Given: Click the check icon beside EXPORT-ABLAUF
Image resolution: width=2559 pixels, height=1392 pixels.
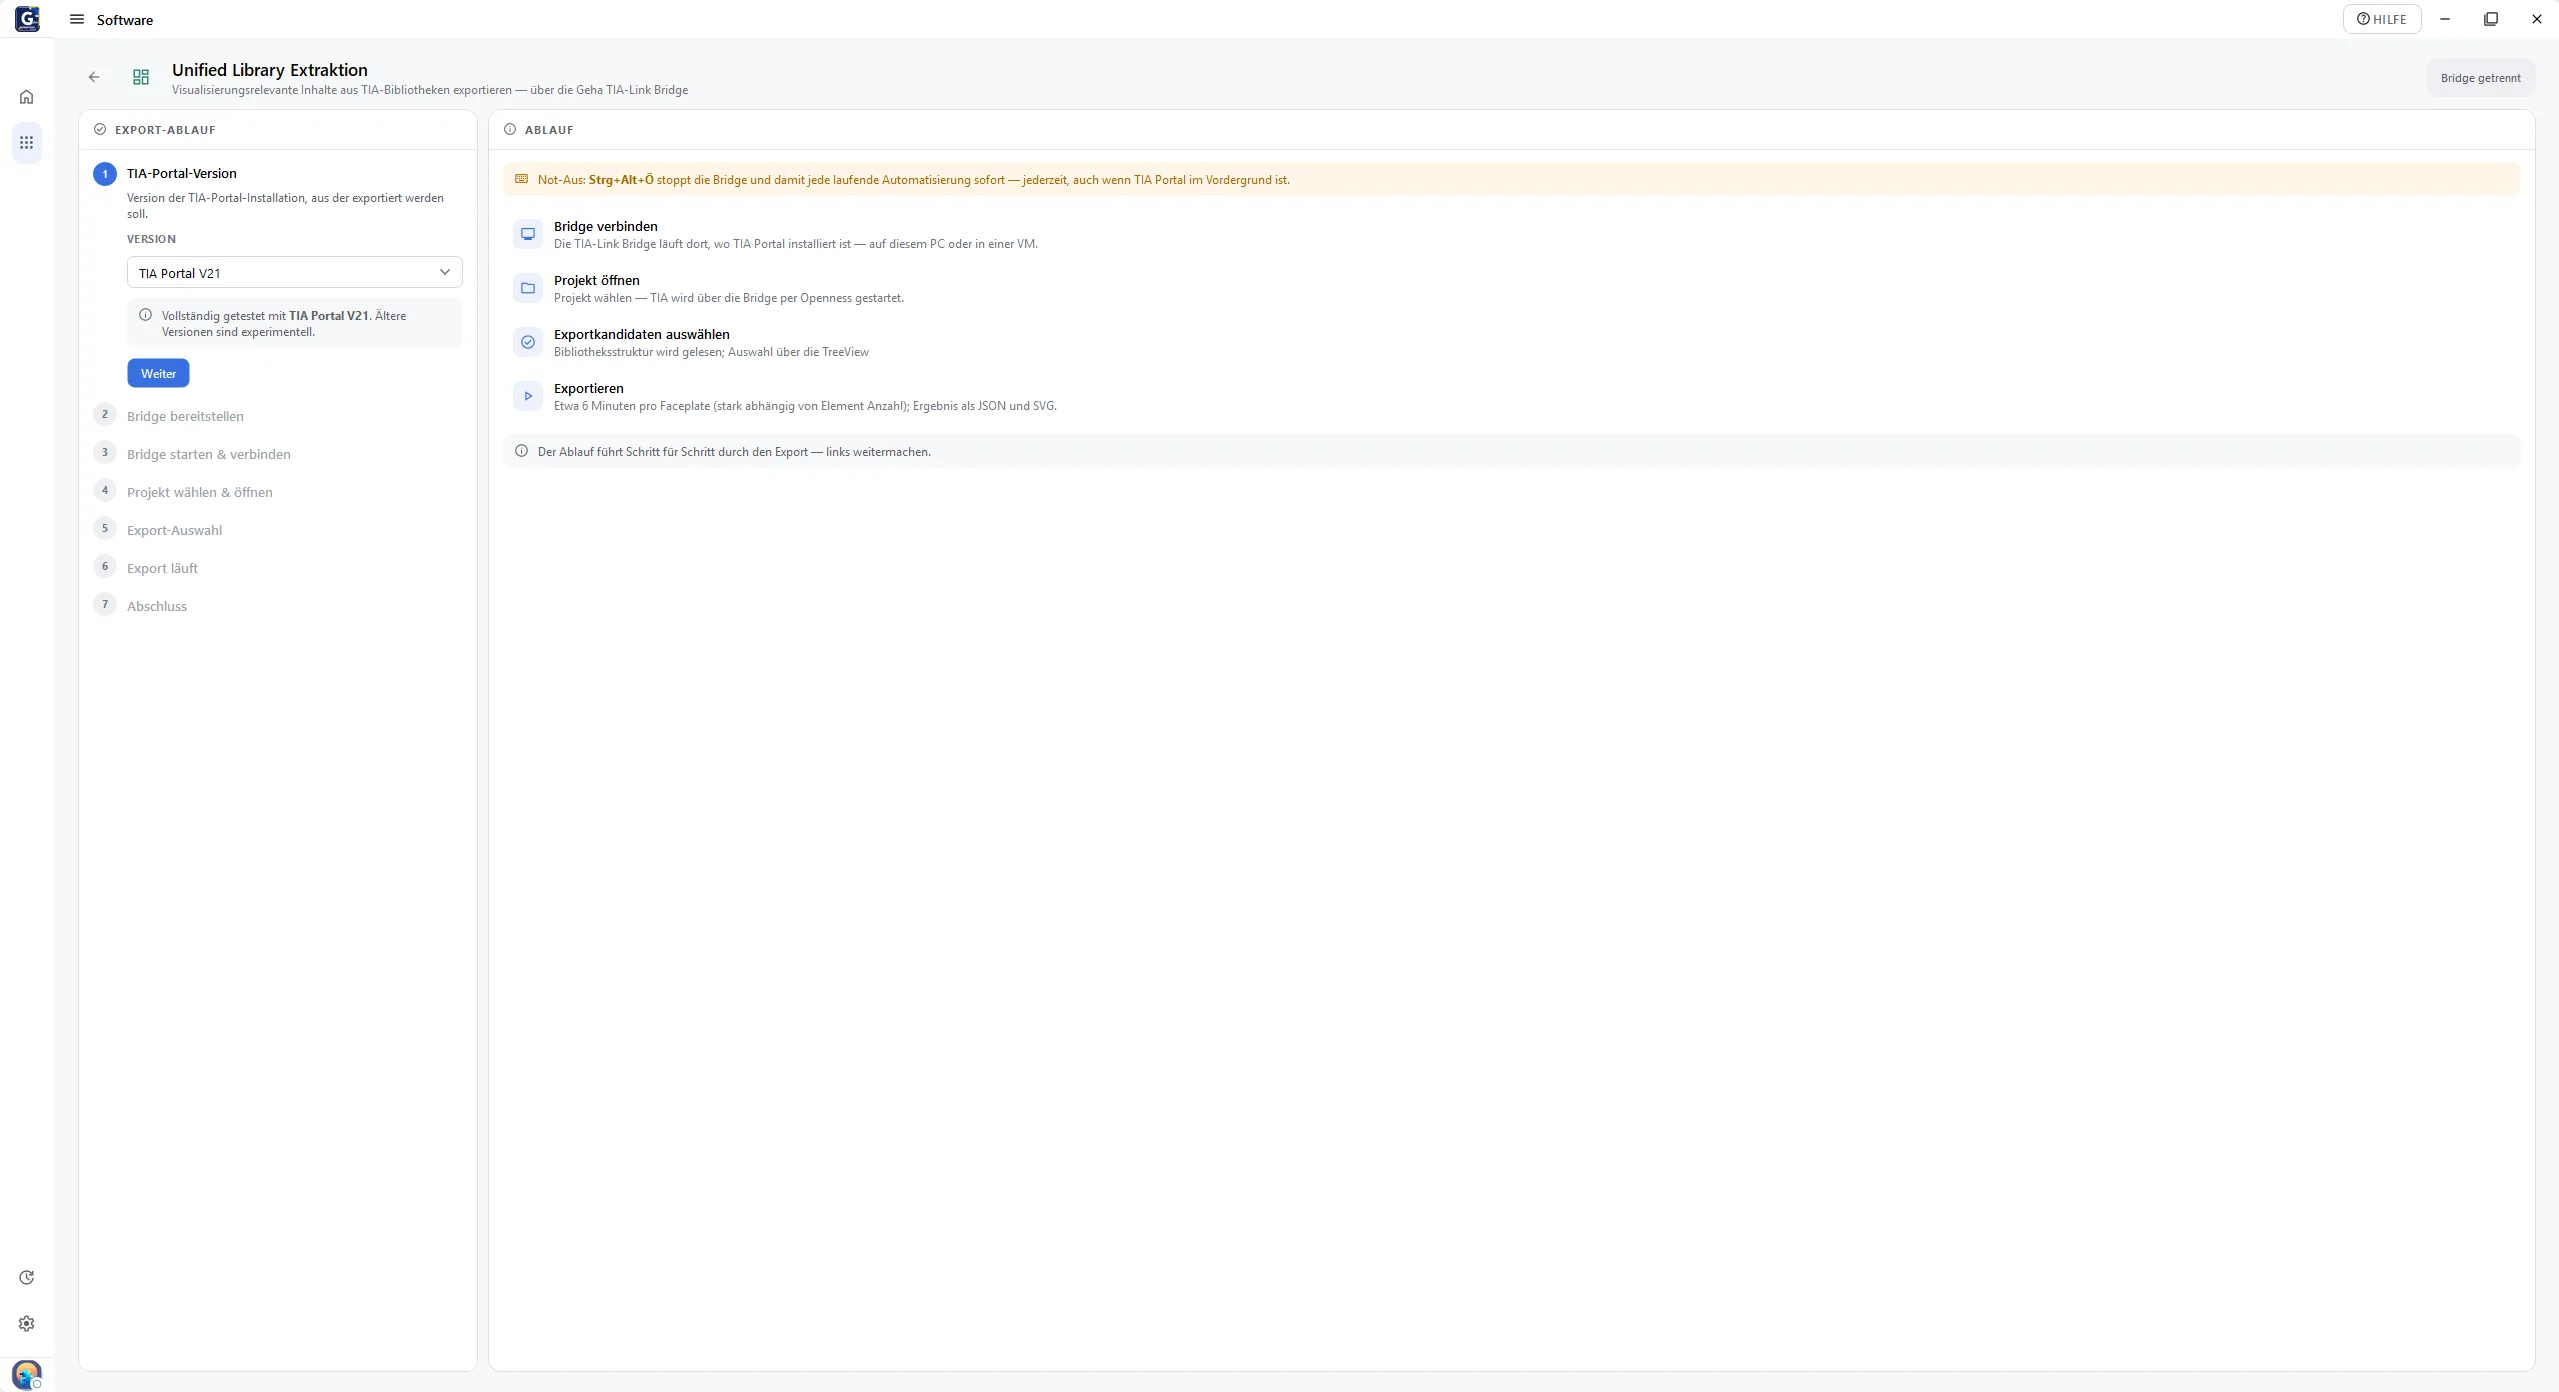Looking at the screenshot, I should click(100, 129).
